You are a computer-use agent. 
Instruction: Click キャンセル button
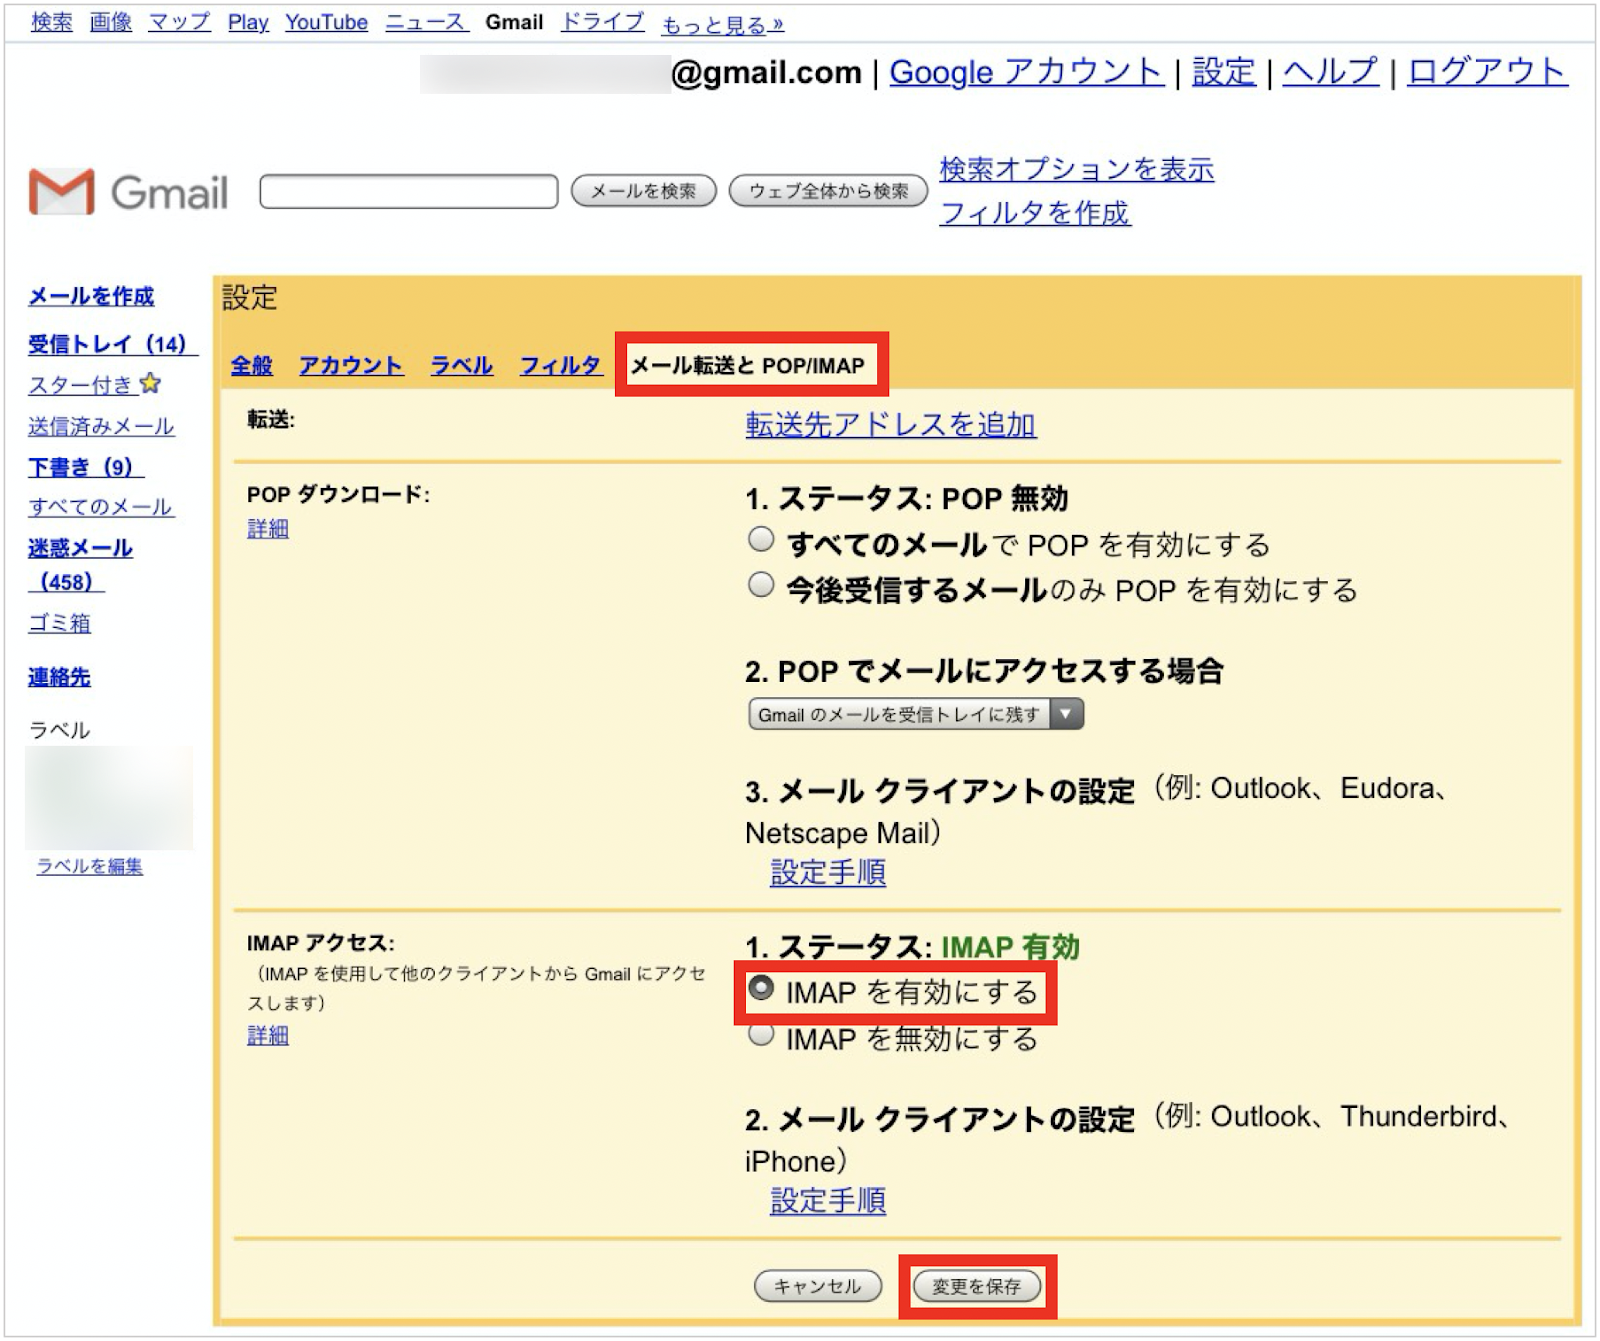818,1286
